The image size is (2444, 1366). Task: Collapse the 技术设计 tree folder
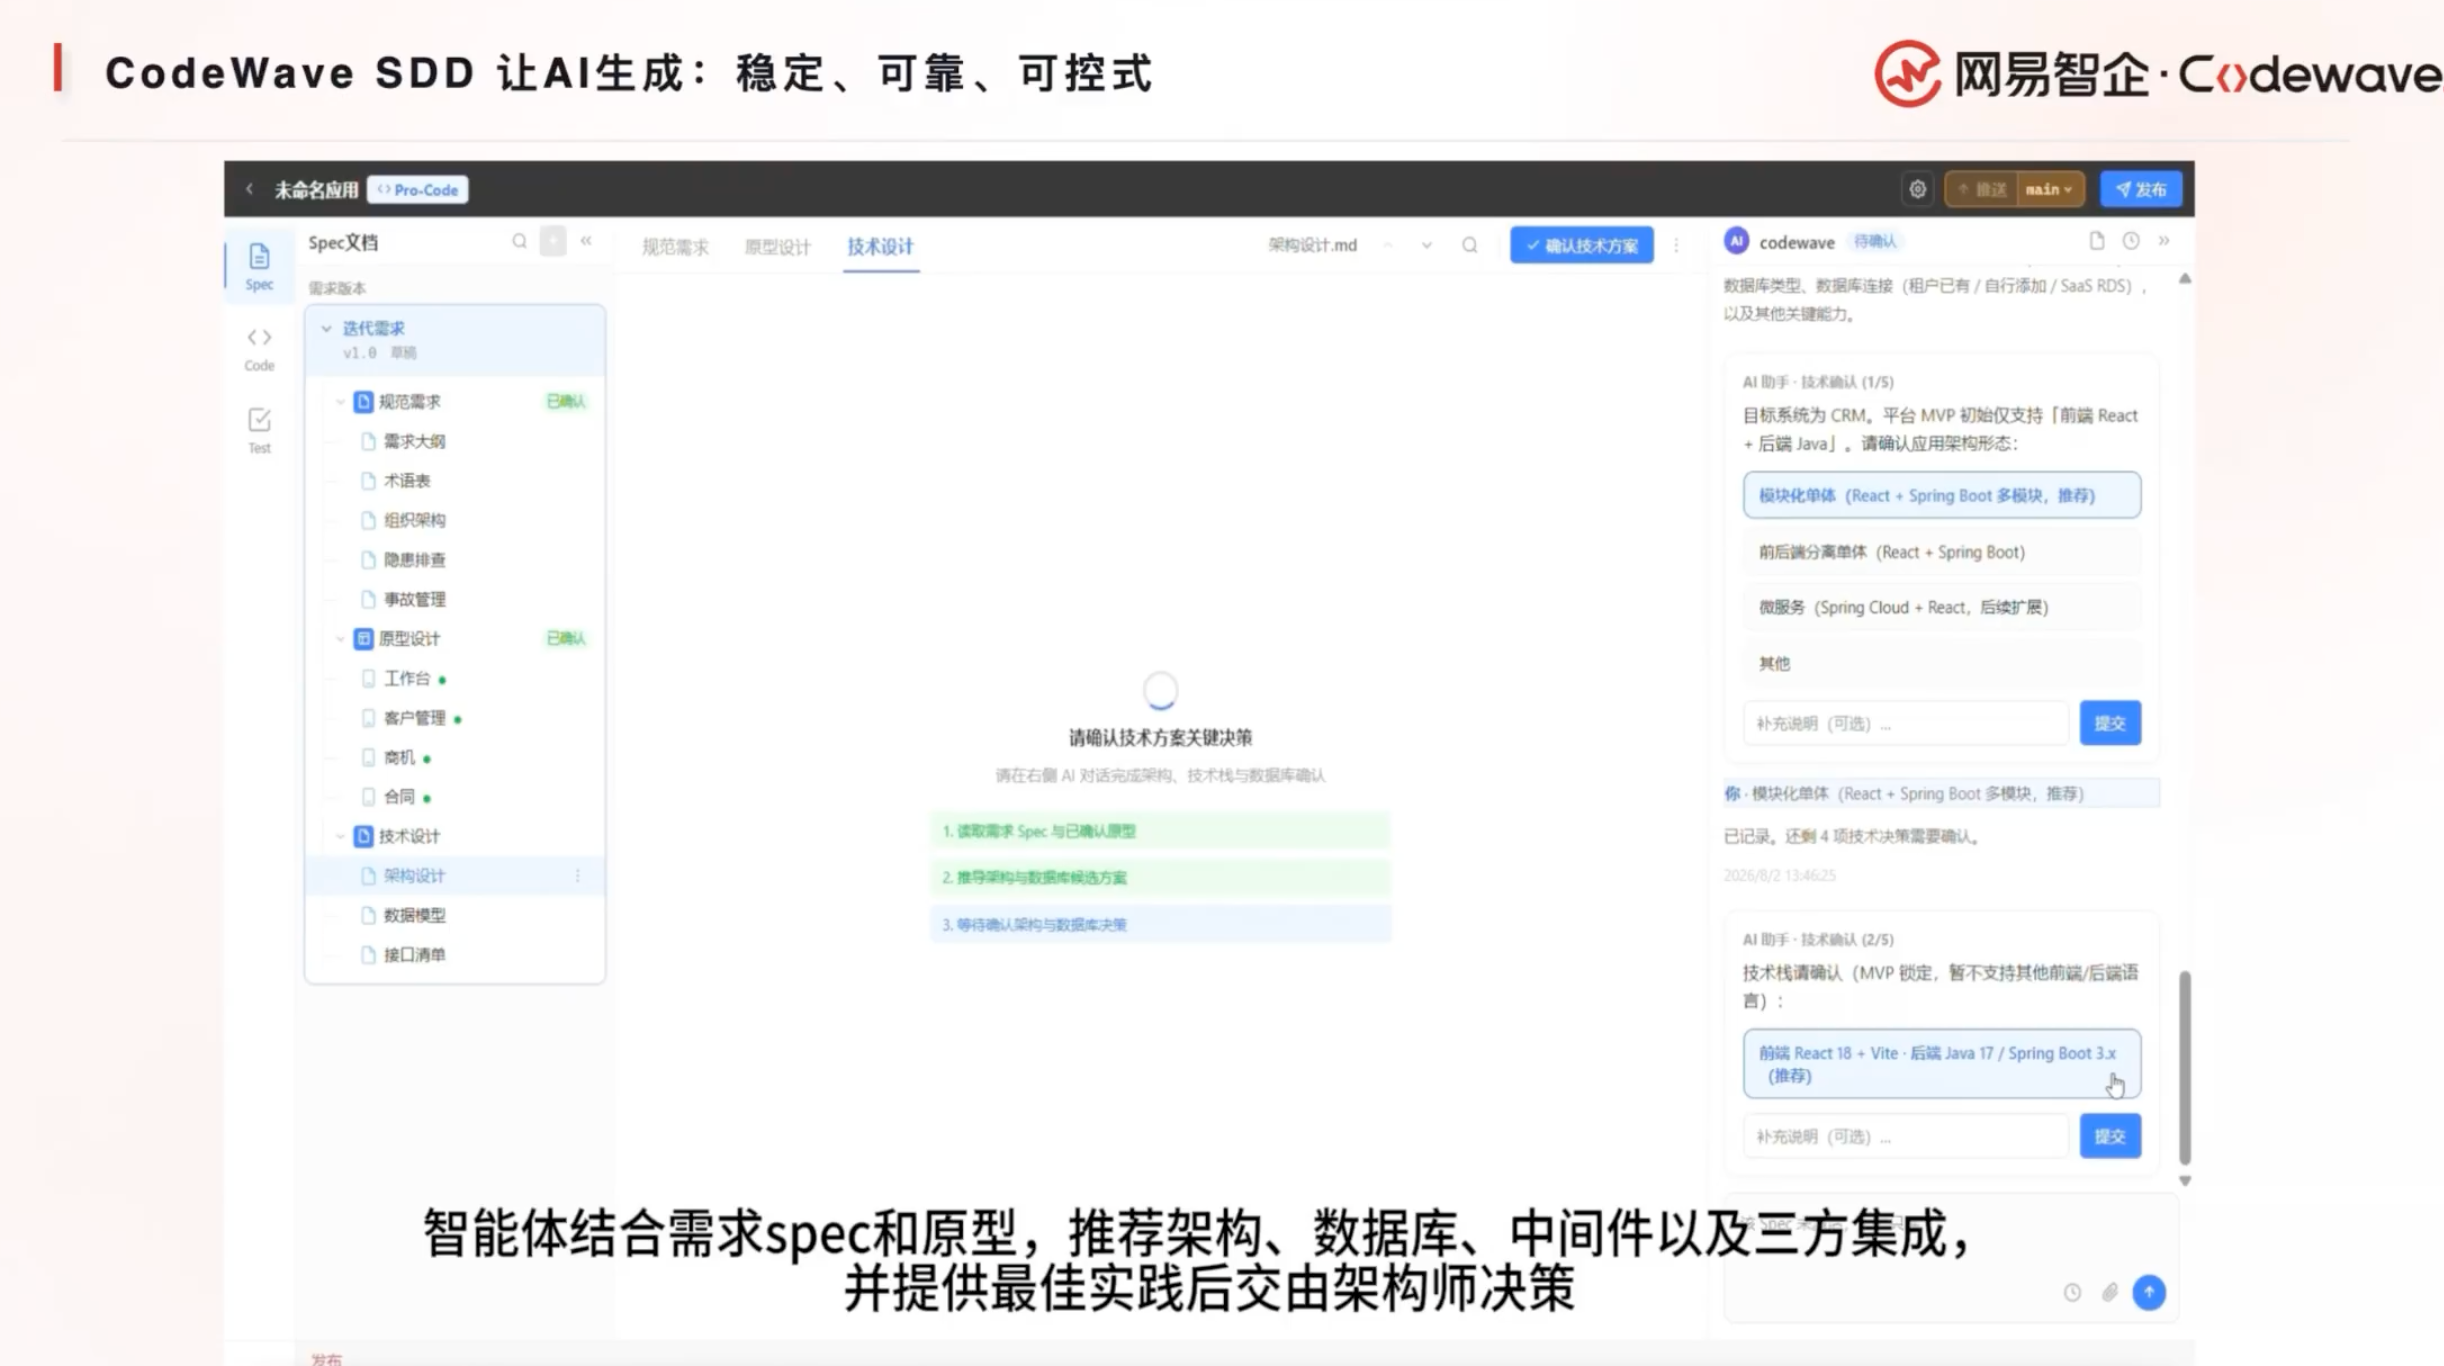[340, 836]
